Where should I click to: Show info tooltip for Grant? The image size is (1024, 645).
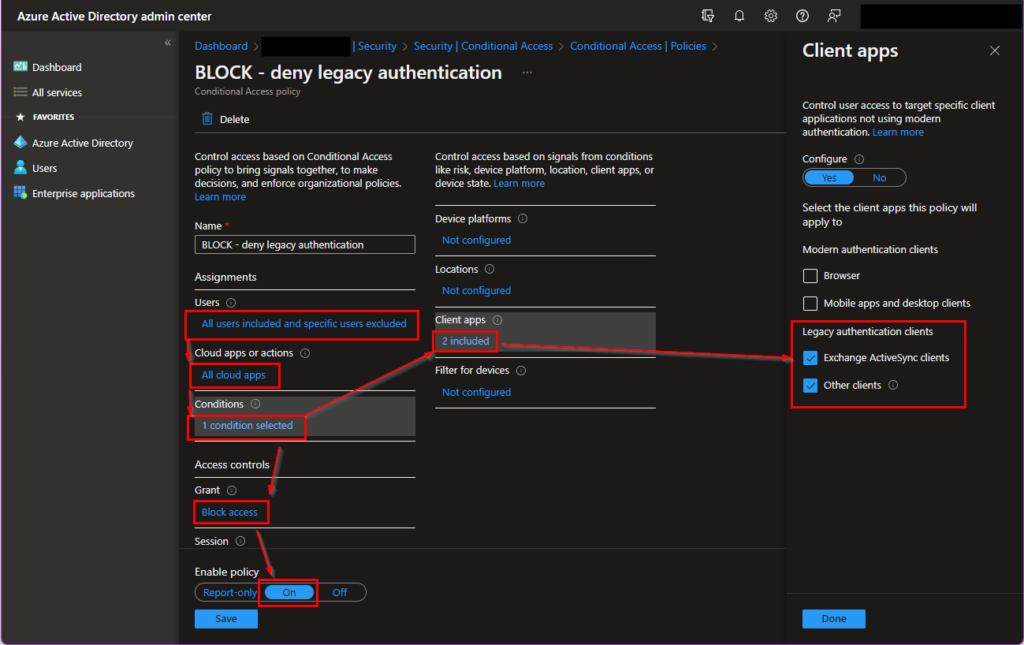232,490
